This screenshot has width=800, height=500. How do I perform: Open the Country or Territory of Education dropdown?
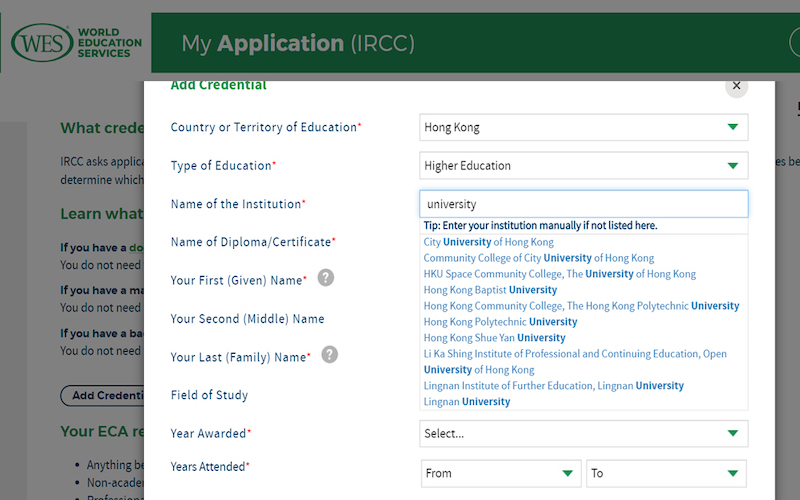point(584,127)
